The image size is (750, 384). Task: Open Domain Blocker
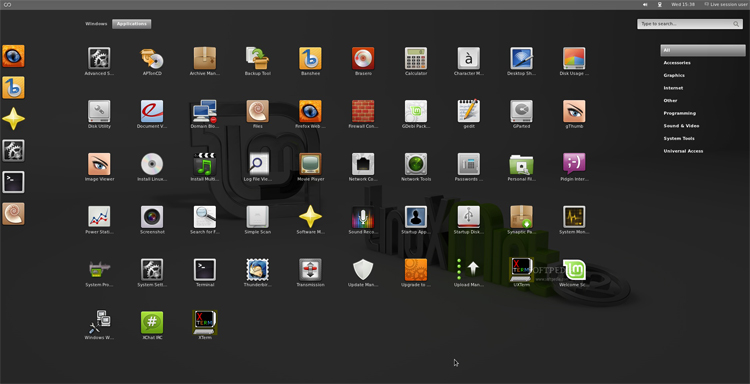(205, 111)
